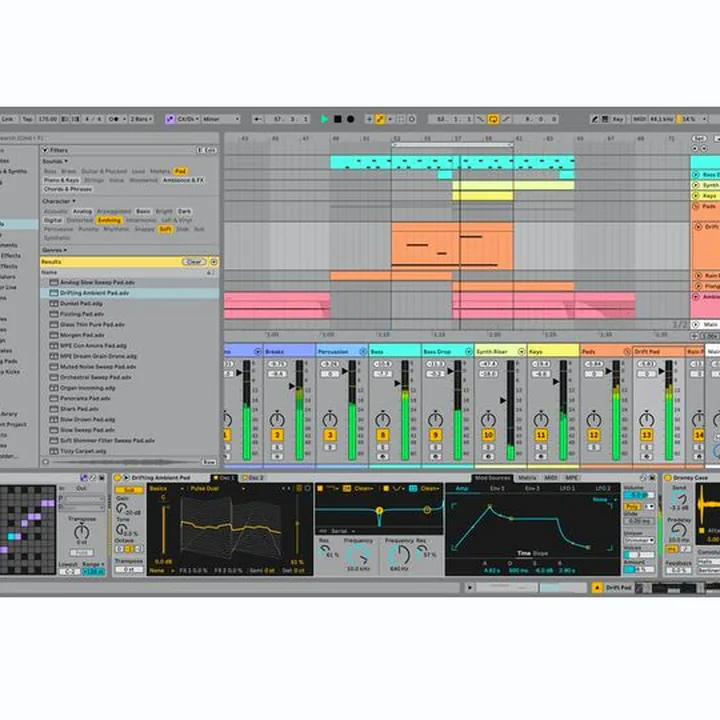Switch to the Osc 2 tab

click(x=253, y=478)
